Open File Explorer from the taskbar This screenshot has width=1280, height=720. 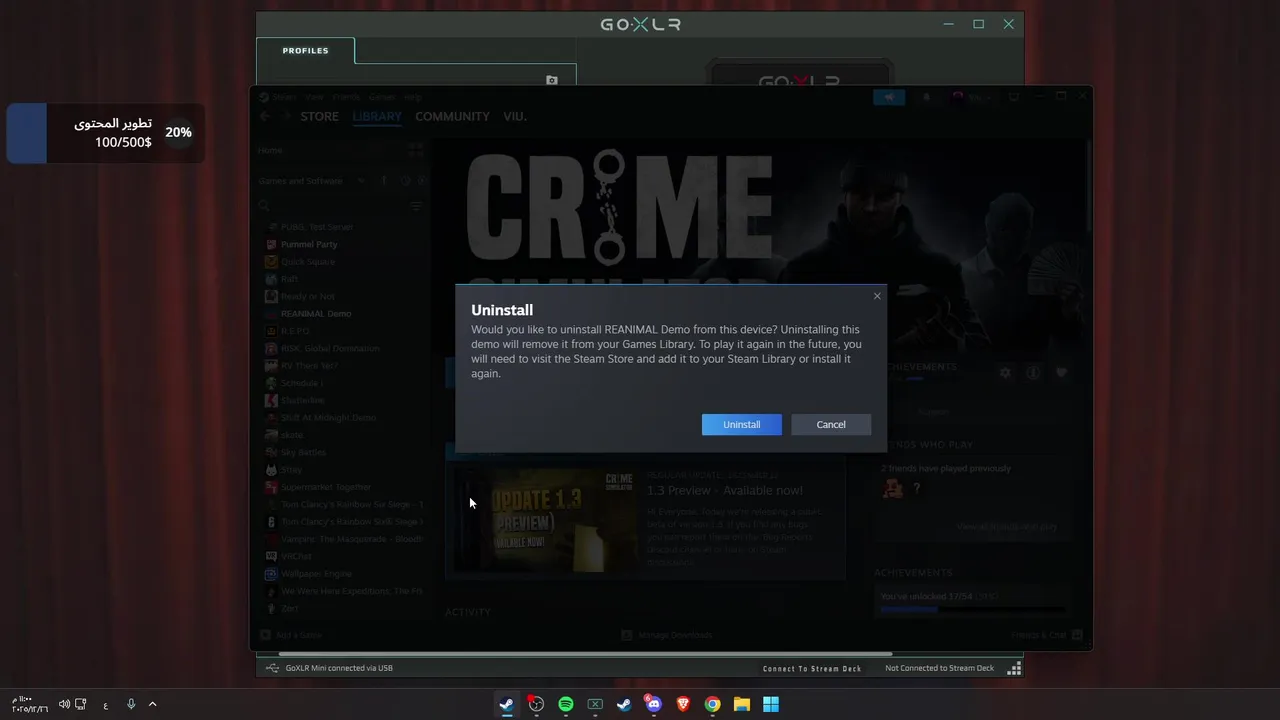[742, 704]
